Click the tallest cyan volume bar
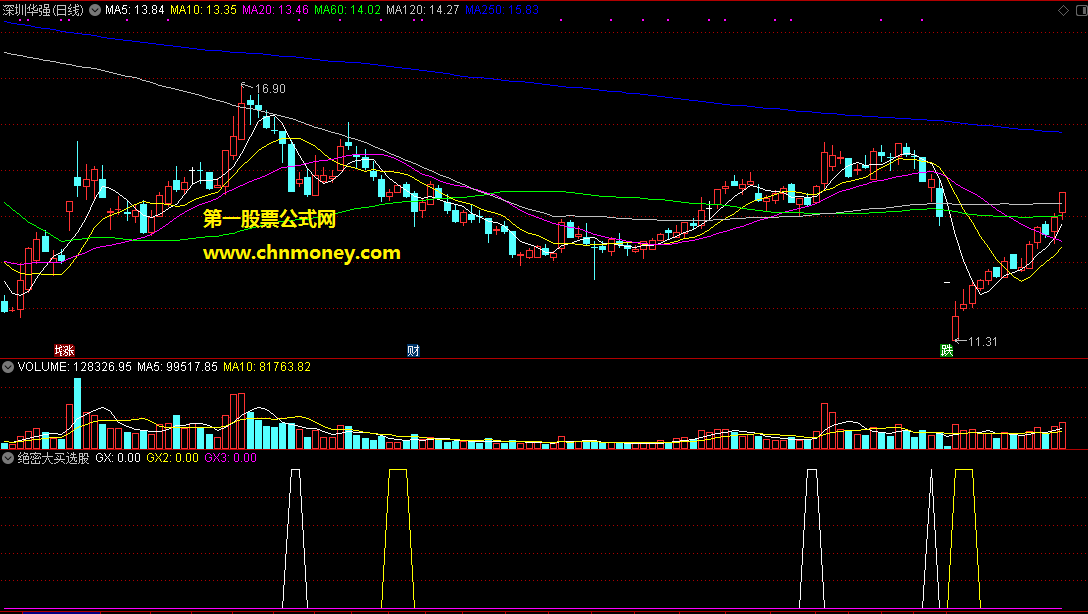 78,413
